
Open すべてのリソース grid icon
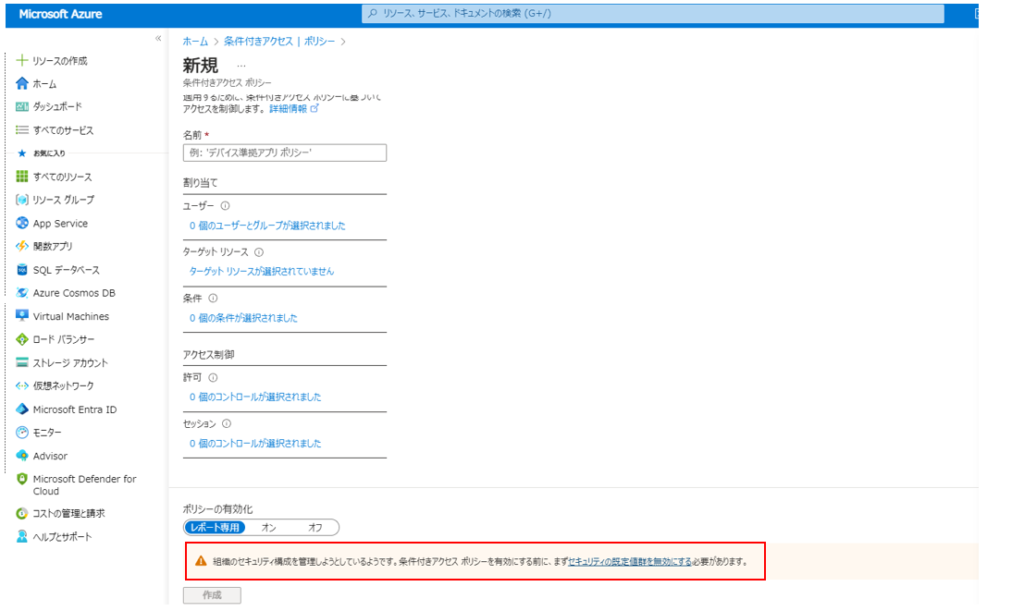22,176
